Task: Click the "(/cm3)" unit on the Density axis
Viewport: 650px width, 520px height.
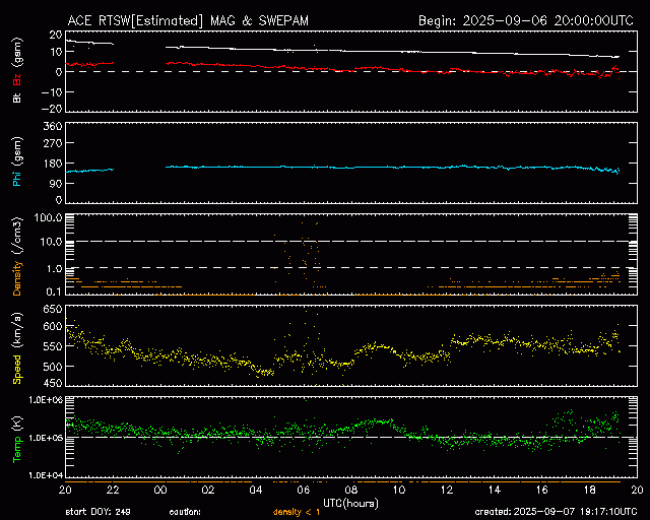Action: click(17, 235)
